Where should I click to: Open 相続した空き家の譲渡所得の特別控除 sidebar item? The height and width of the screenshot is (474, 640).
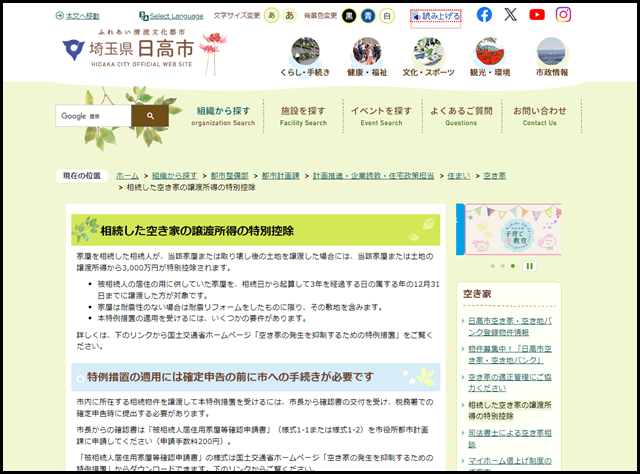coord(509,411)
